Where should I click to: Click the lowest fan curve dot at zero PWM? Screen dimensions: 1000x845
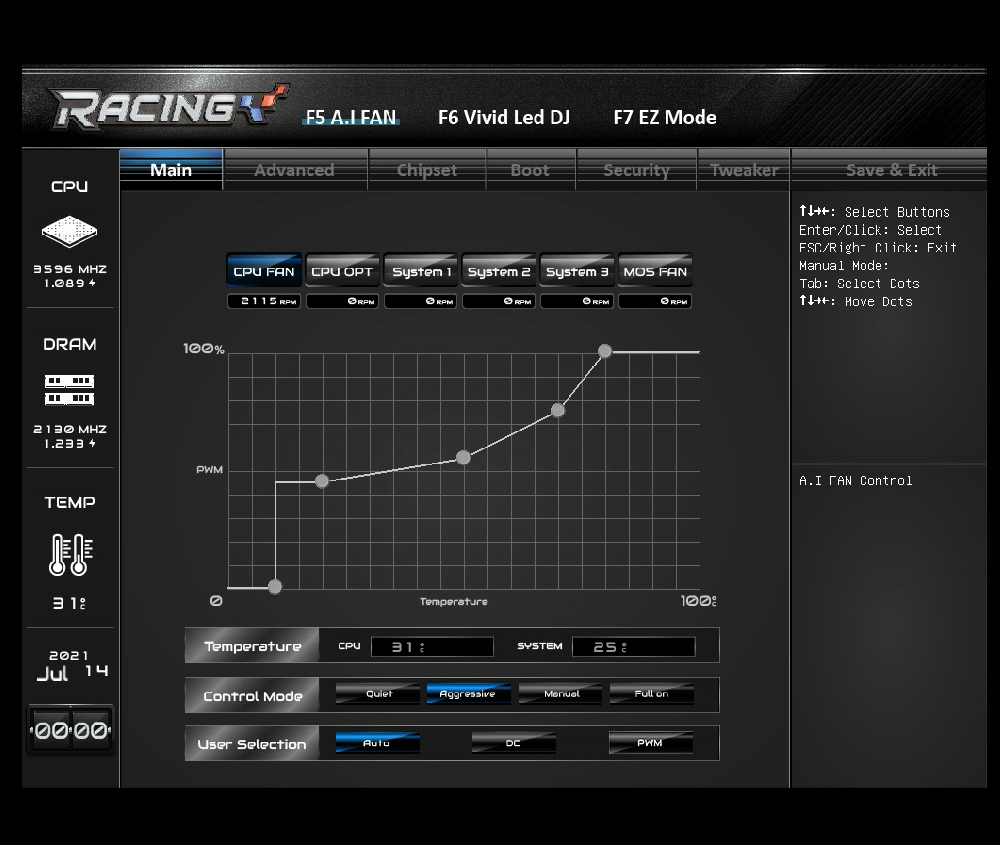pos(275,587)
